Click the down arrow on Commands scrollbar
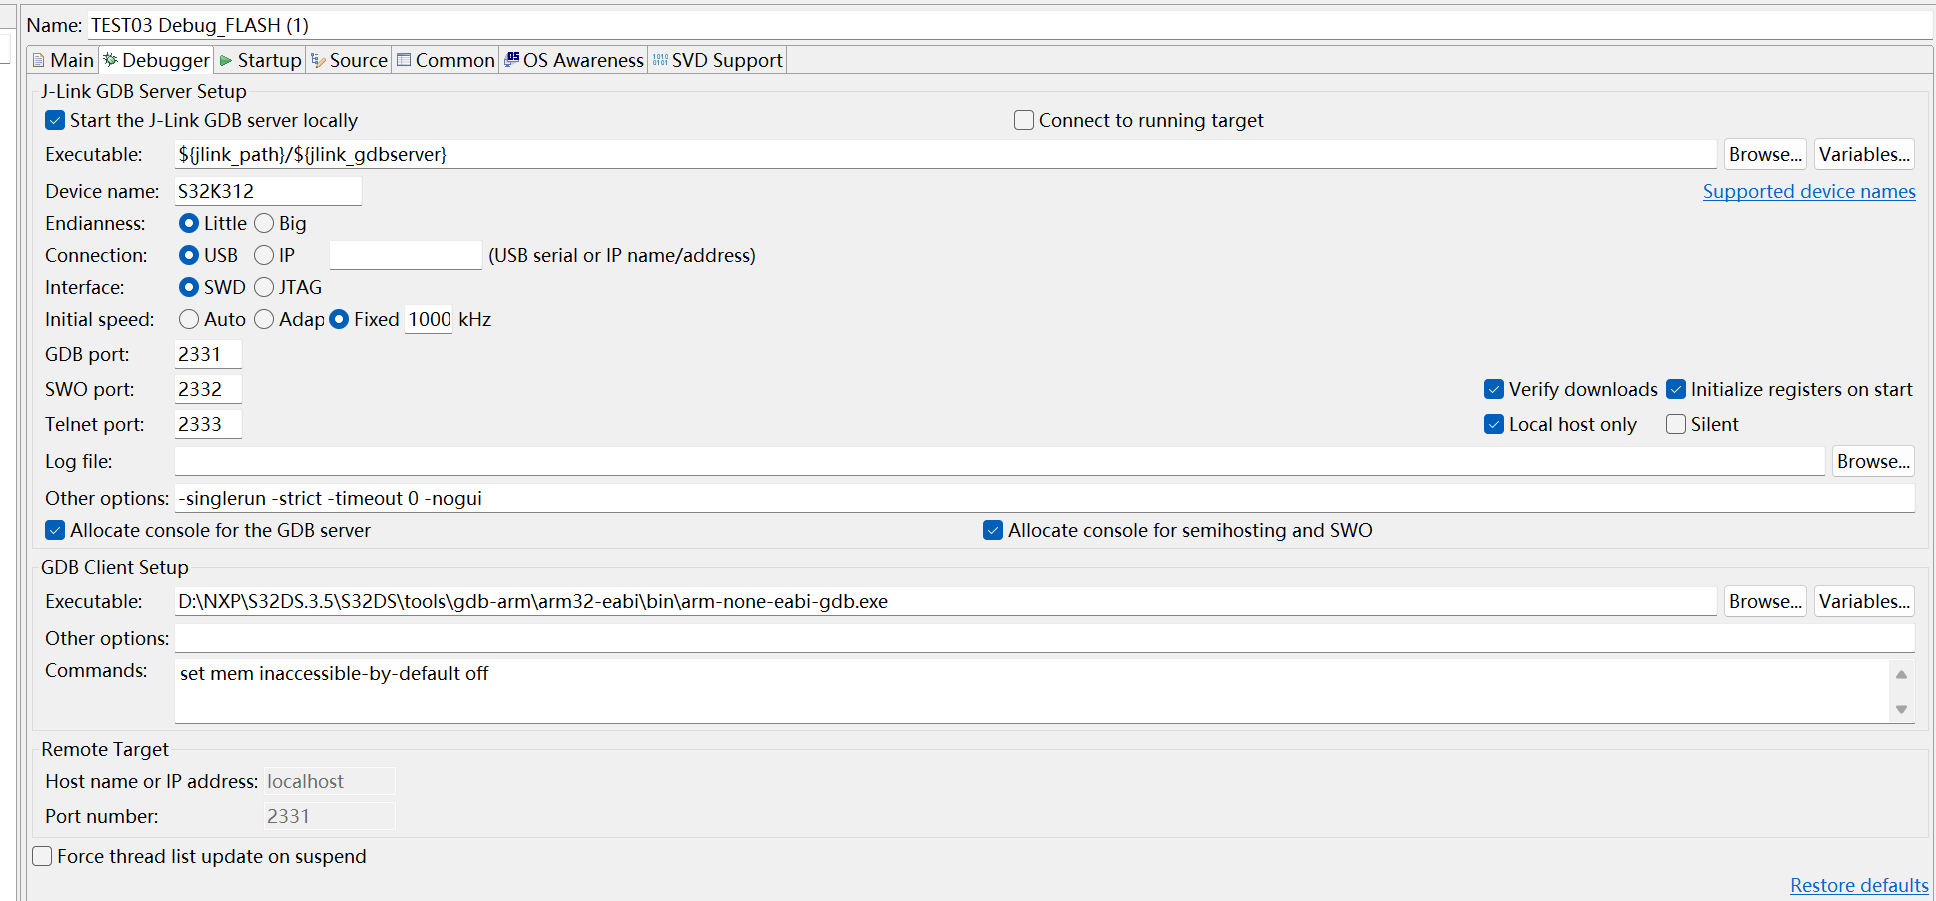Viewport: 1936px width, 901px height. 1901,711
